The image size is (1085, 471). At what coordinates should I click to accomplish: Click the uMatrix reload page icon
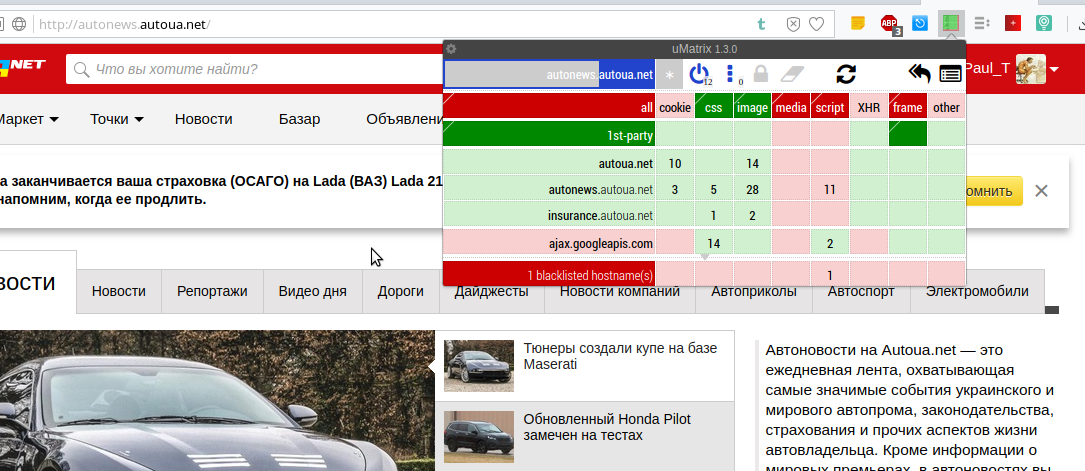[x=846, y=73]
